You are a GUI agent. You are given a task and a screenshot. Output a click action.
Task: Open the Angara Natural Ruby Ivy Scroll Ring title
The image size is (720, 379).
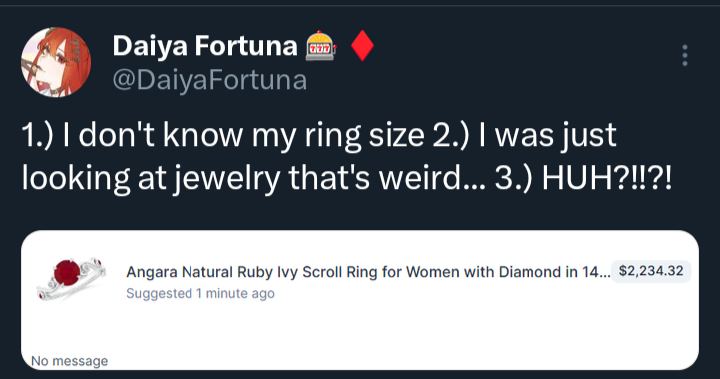(368, 272)
